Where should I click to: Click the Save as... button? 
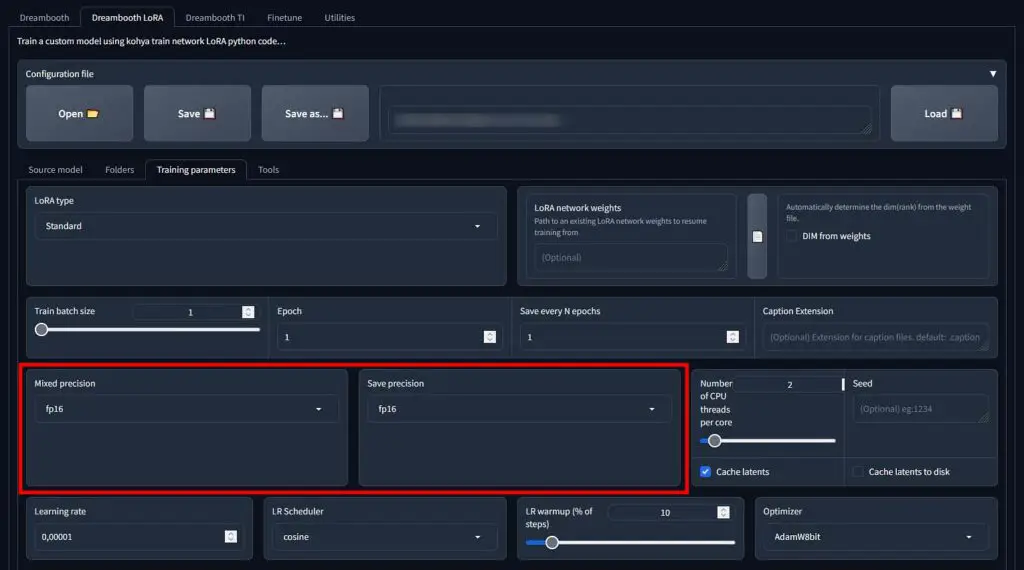tap(315, 114)
